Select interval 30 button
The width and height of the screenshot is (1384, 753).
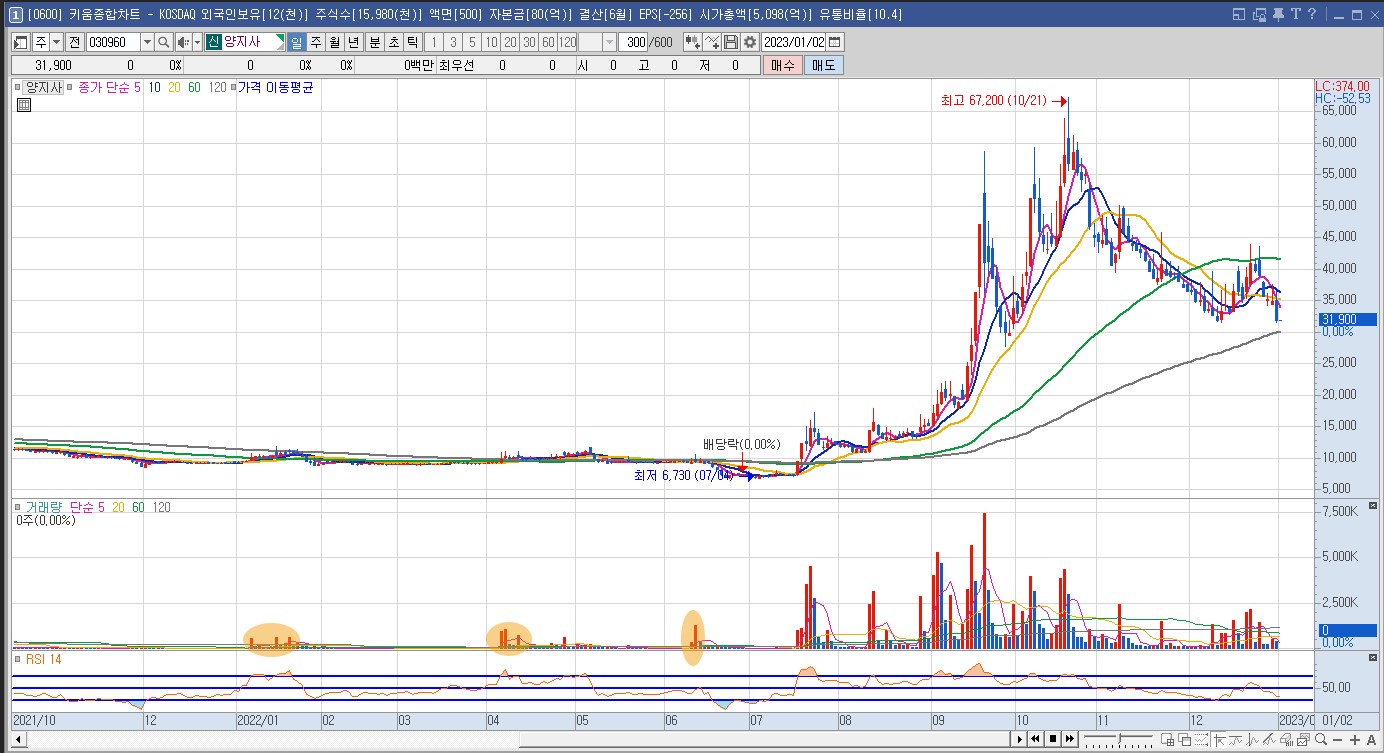pyautogui.click(x=529, y=42)
